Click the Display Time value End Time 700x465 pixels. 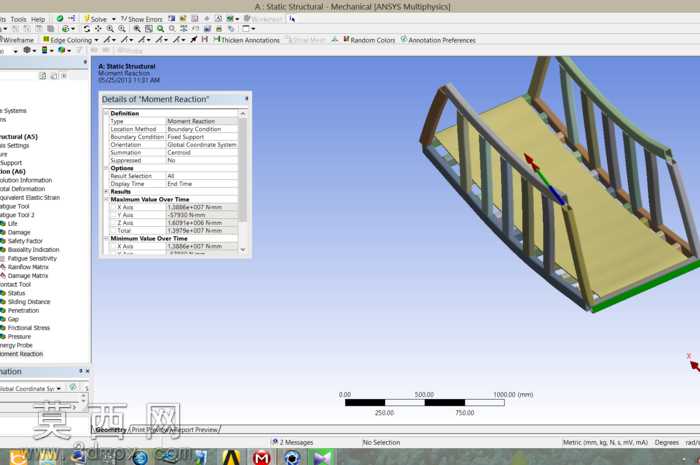pyautogui.click(x=202, y=184)
